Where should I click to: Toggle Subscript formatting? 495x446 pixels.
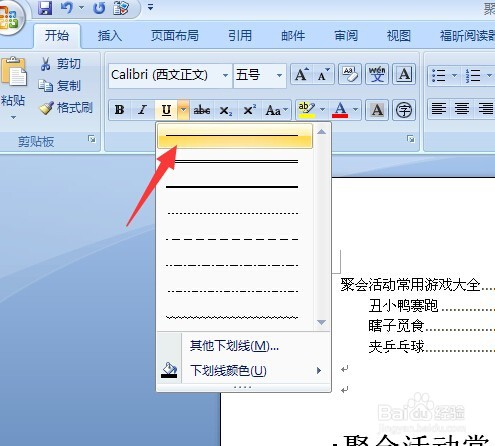click(x=226, y=110)
